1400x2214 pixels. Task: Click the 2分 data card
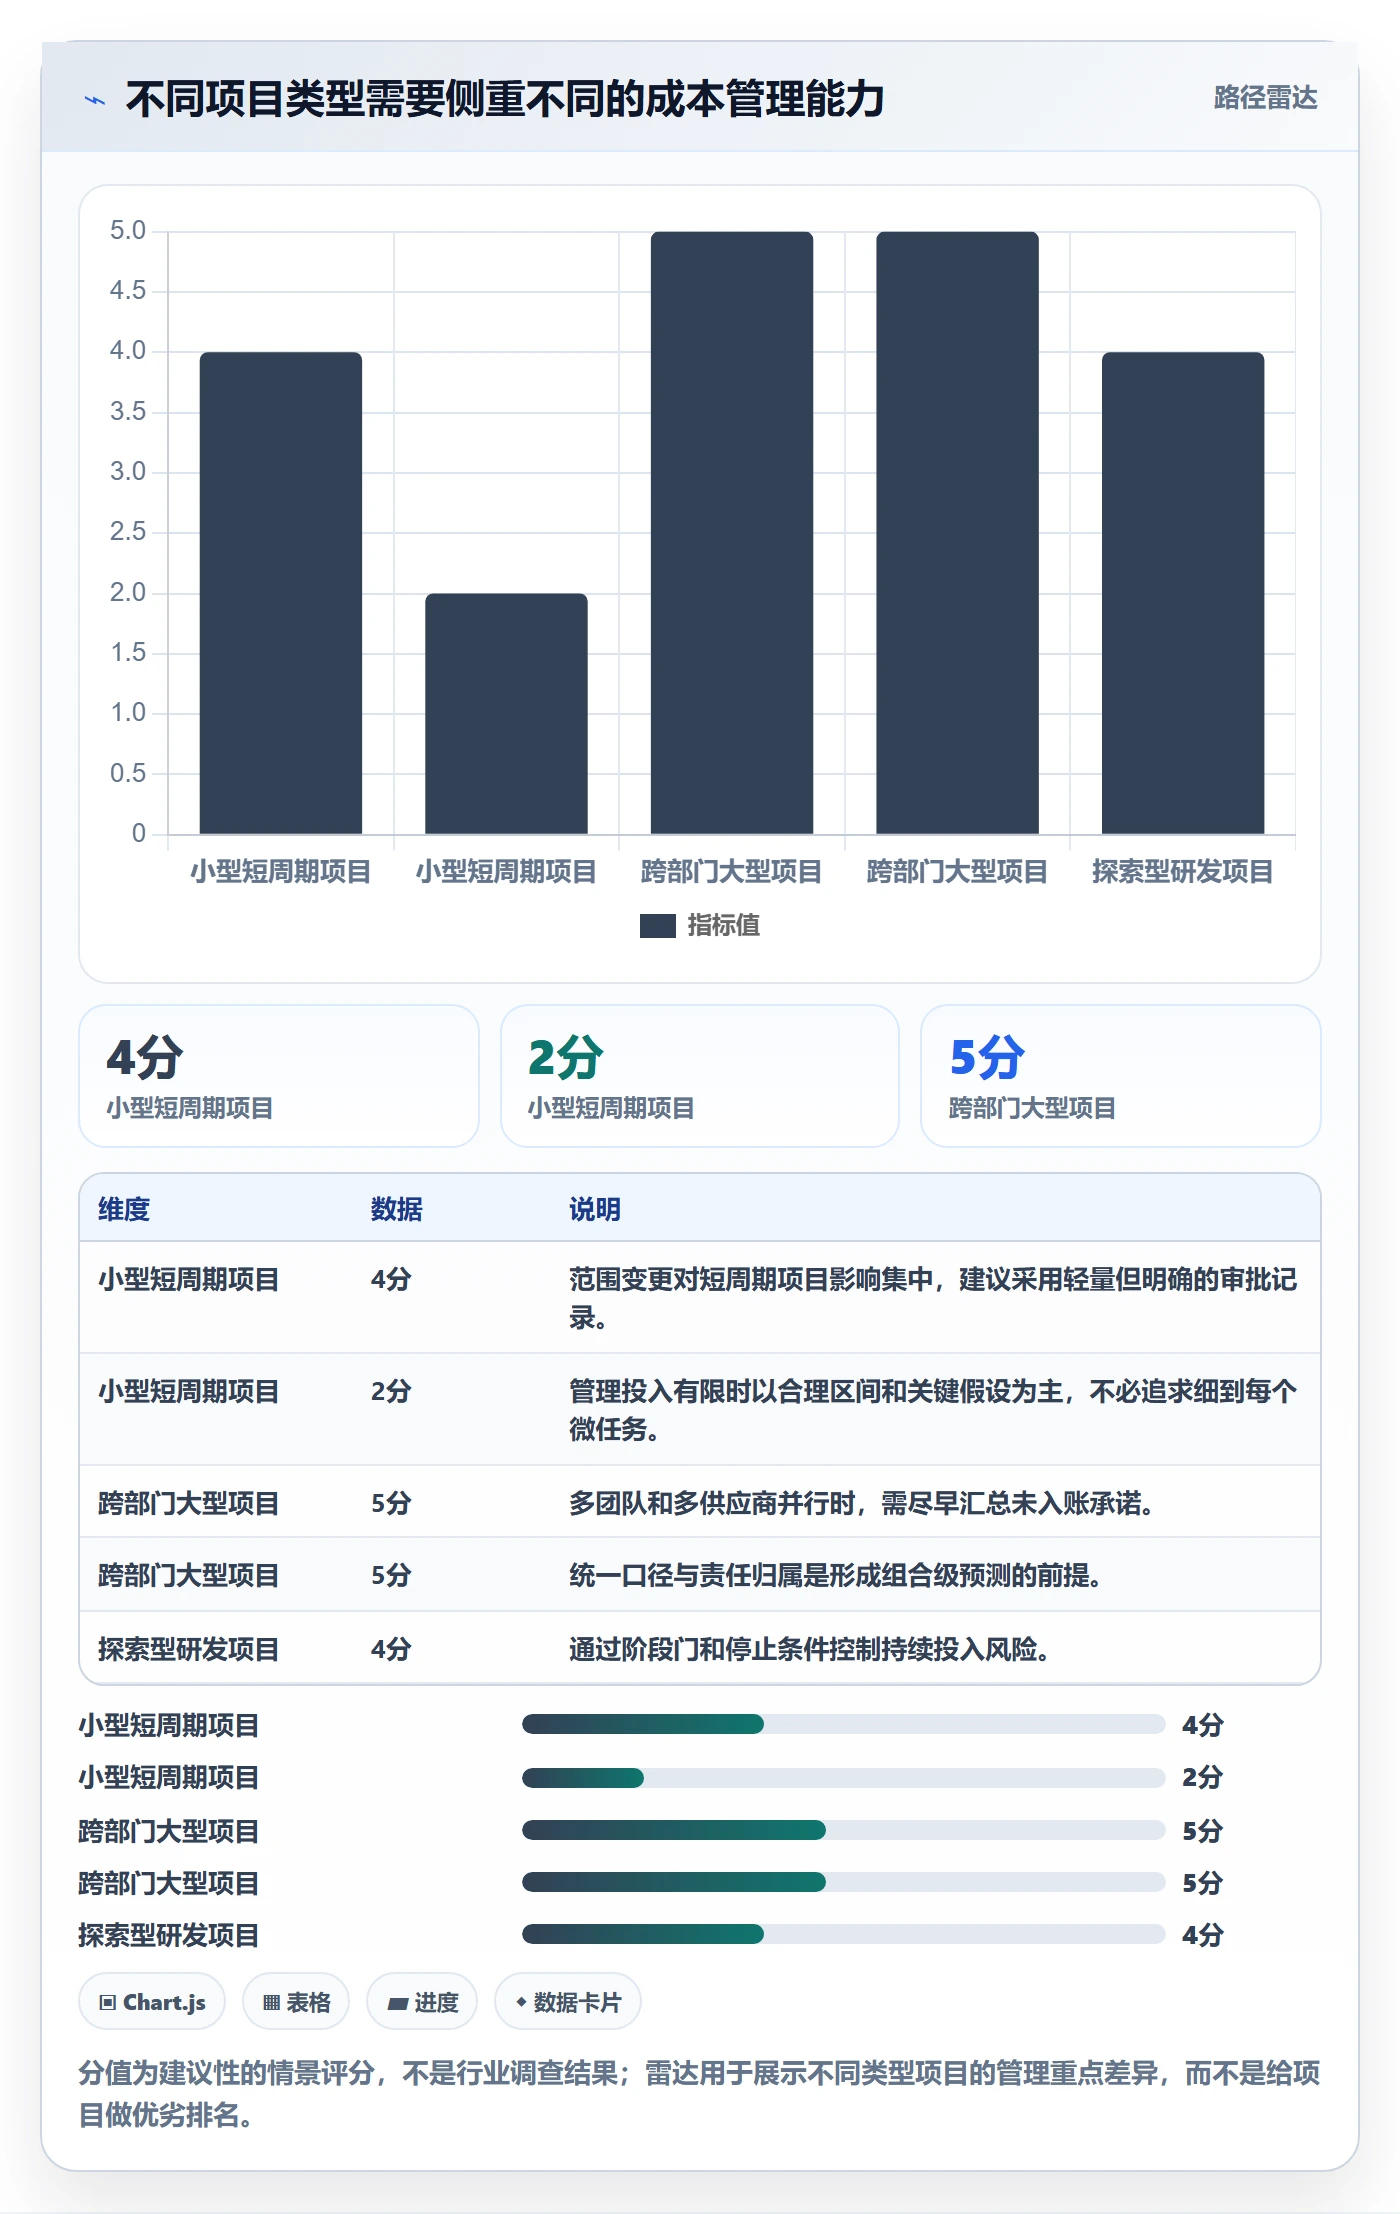point(700,1076)
